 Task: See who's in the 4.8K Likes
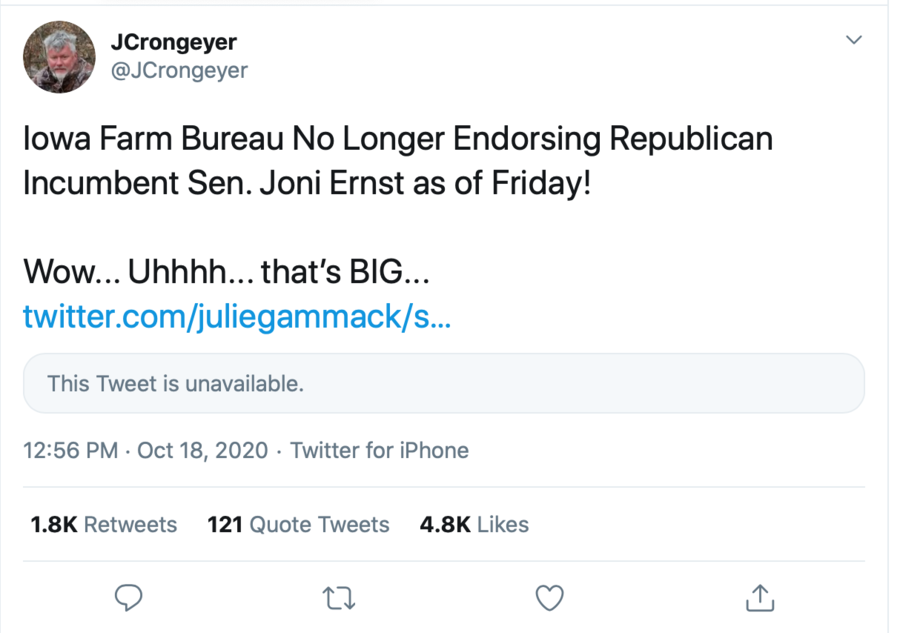click(x=474, y=524)
